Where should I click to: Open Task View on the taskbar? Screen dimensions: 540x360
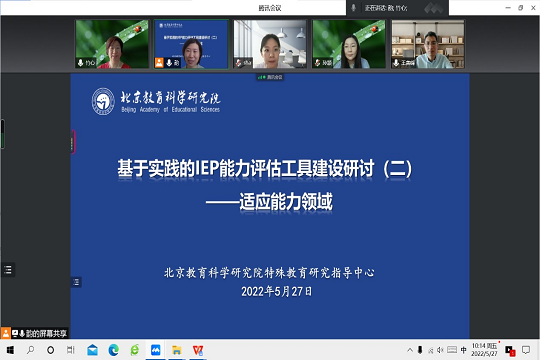[x=71, y=350]
